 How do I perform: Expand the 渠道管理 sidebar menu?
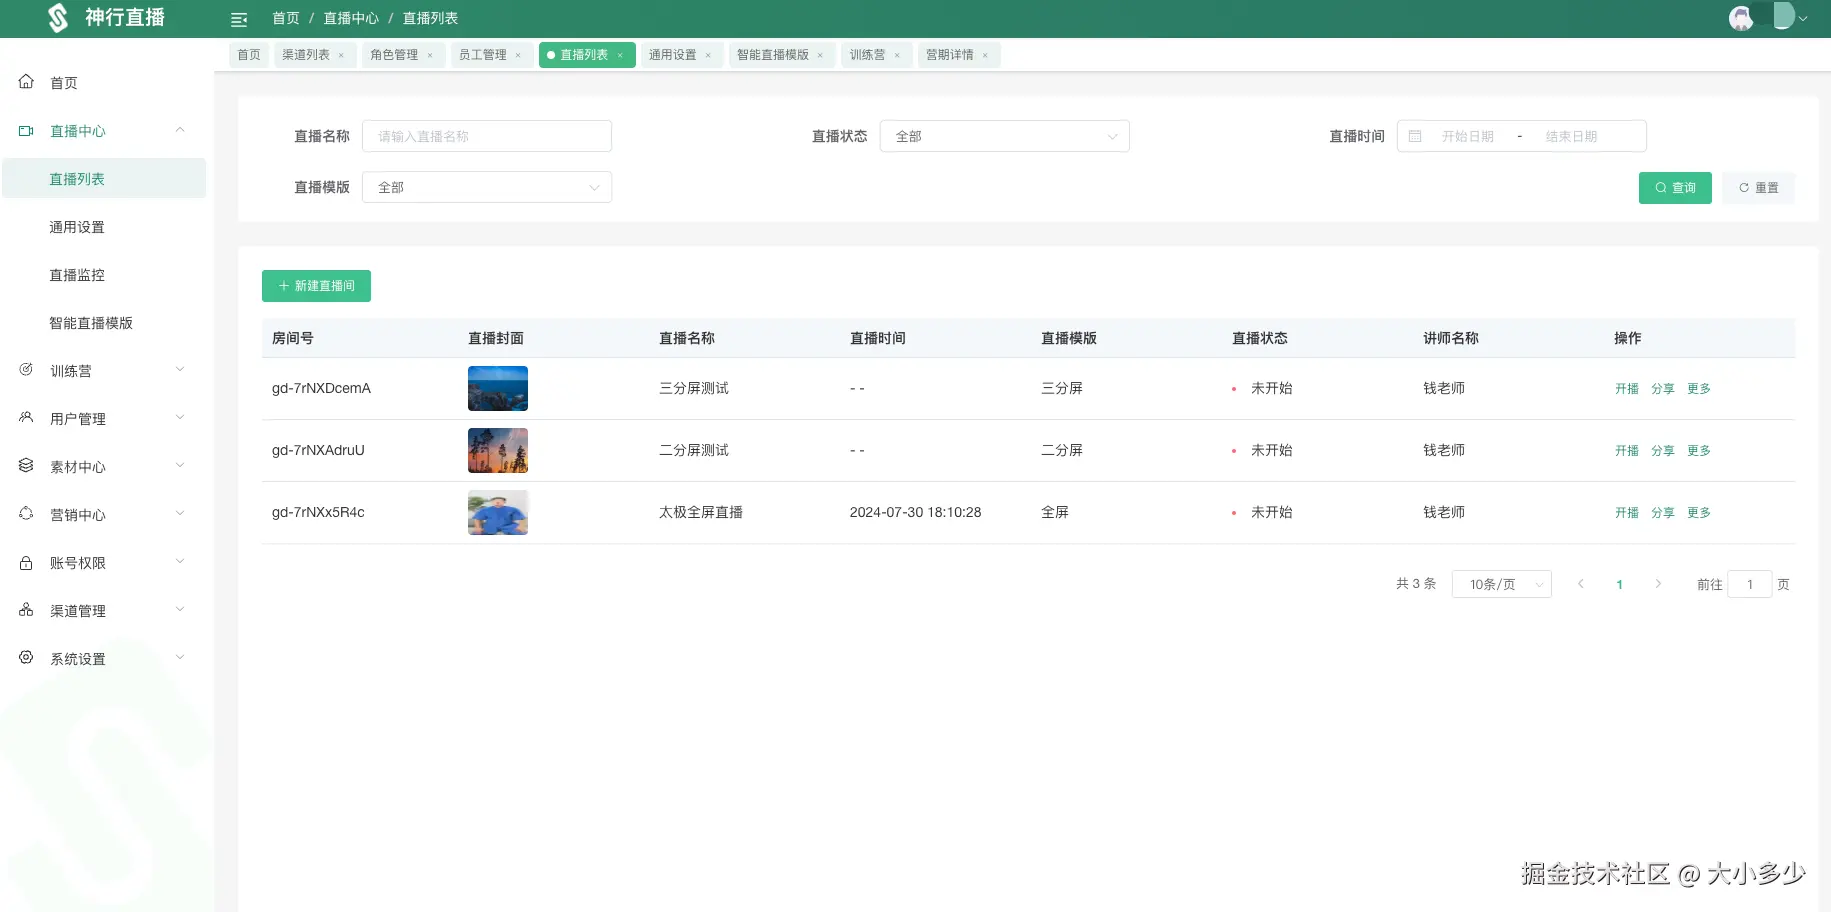(x=180, y=610)
